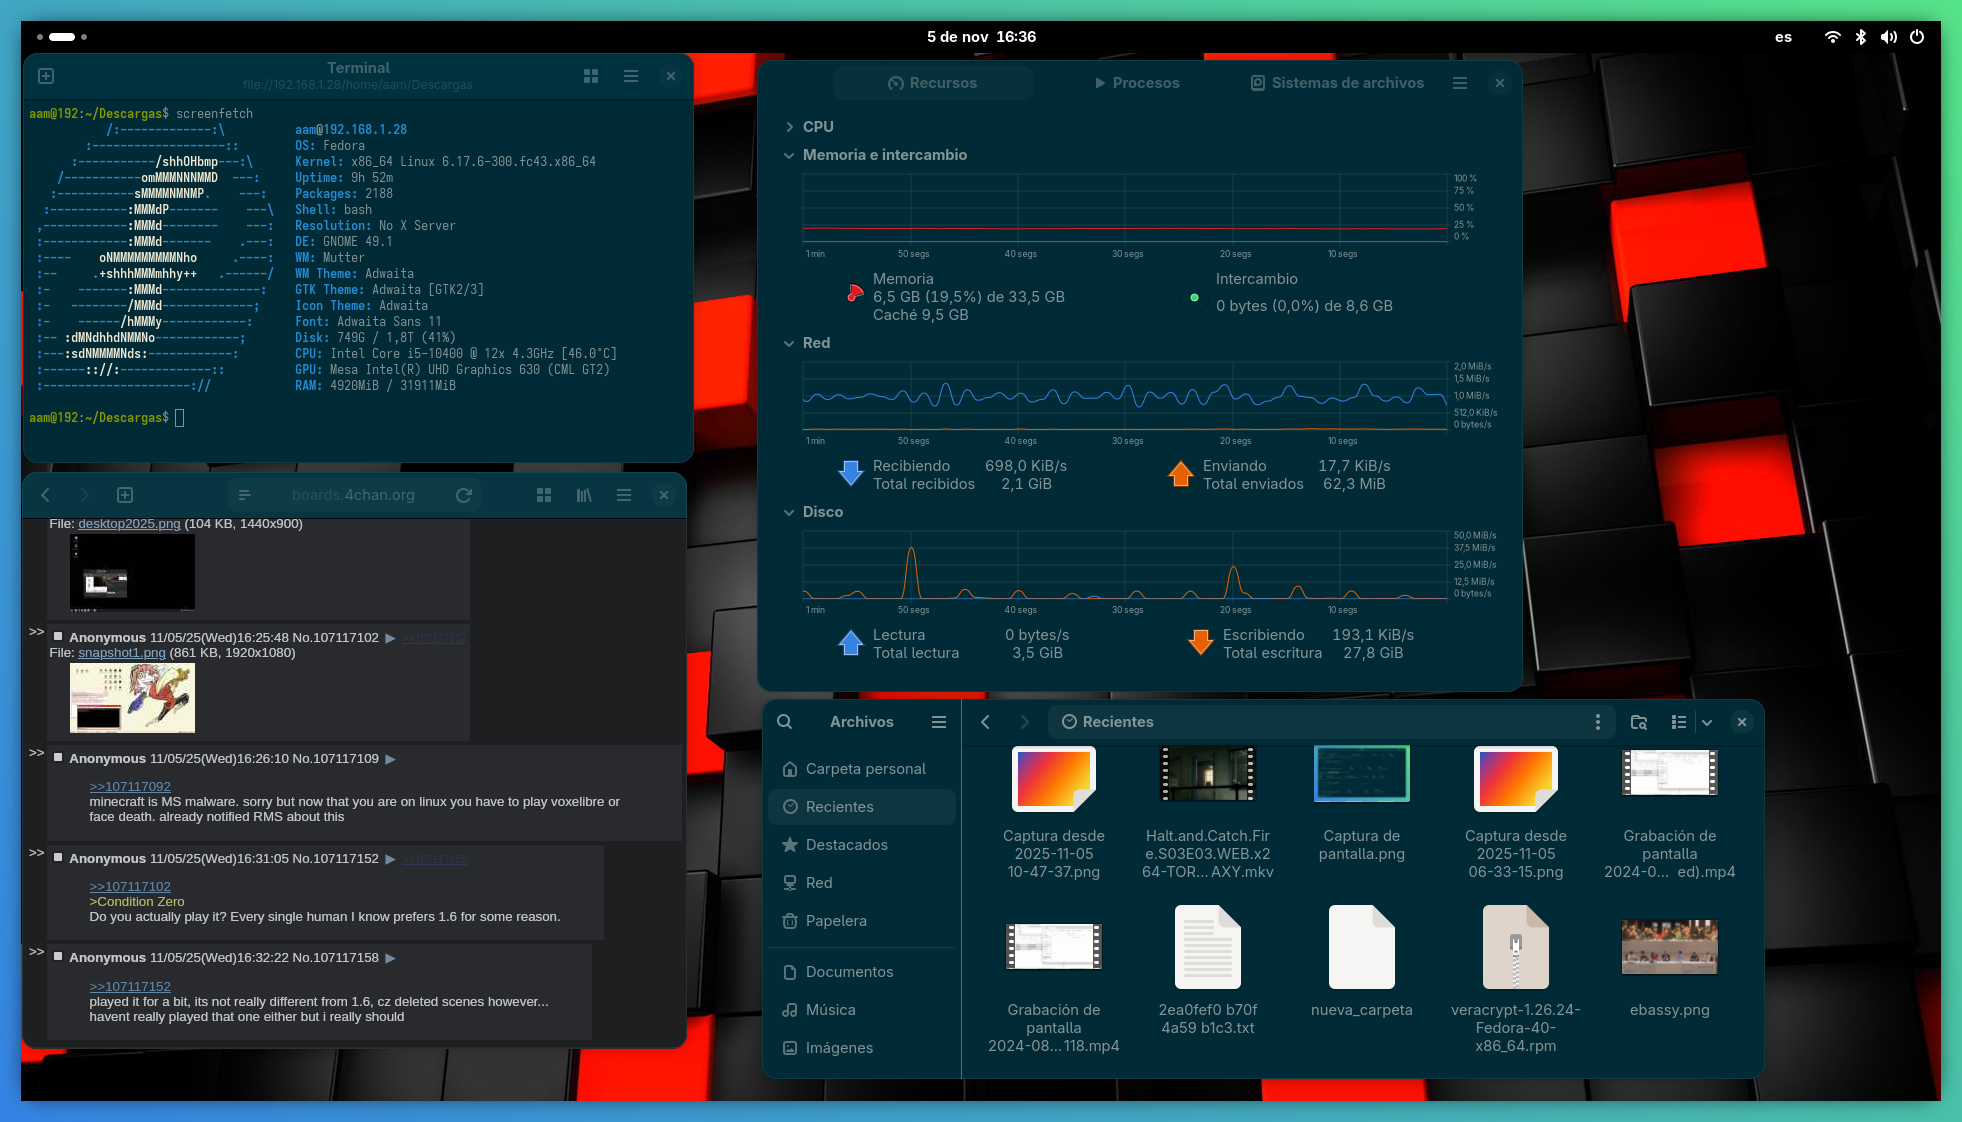The width and height of the screenshot is (1962, 1122).
Task: Click the memory color swatch pie icon
Action: (x=854, y=294)
